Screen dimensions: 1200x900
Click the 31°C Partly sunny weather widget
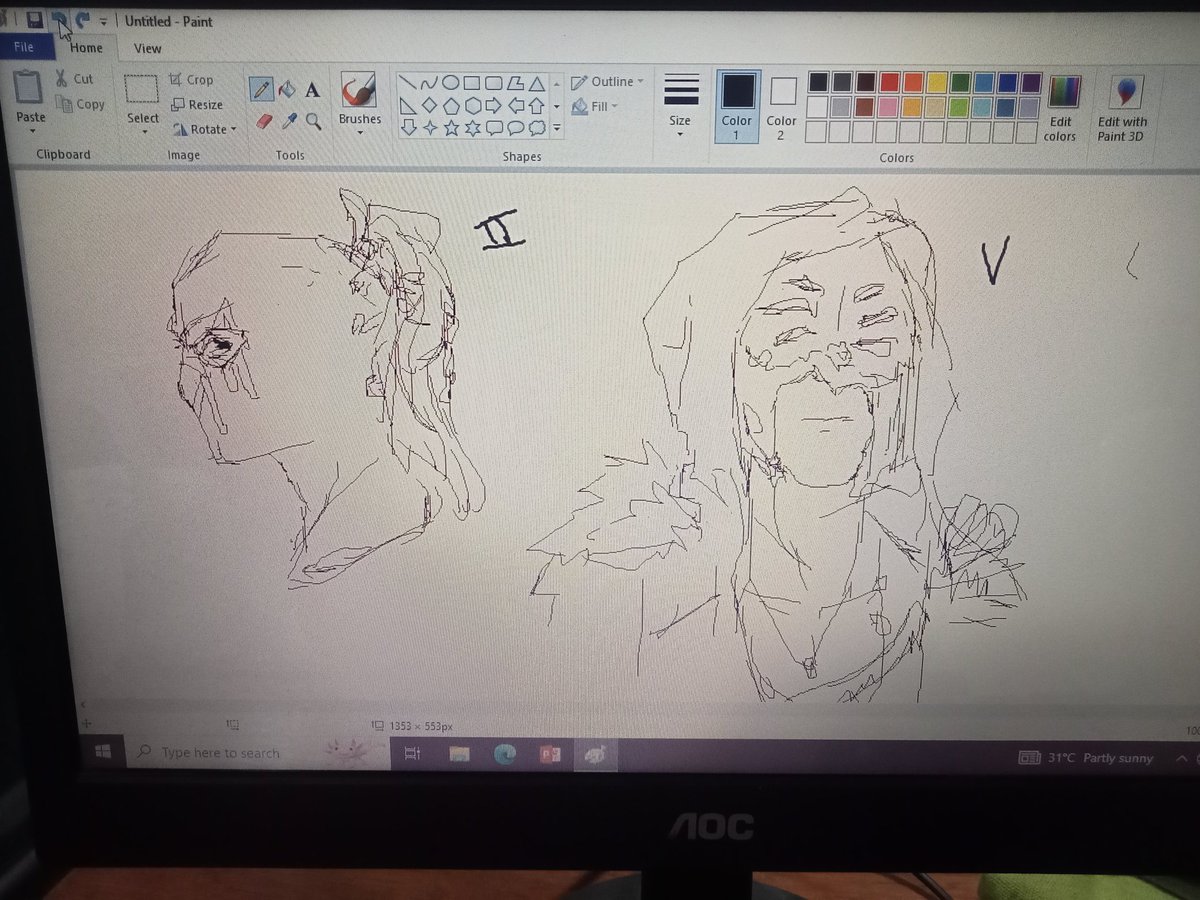(x=1087, y=758)
